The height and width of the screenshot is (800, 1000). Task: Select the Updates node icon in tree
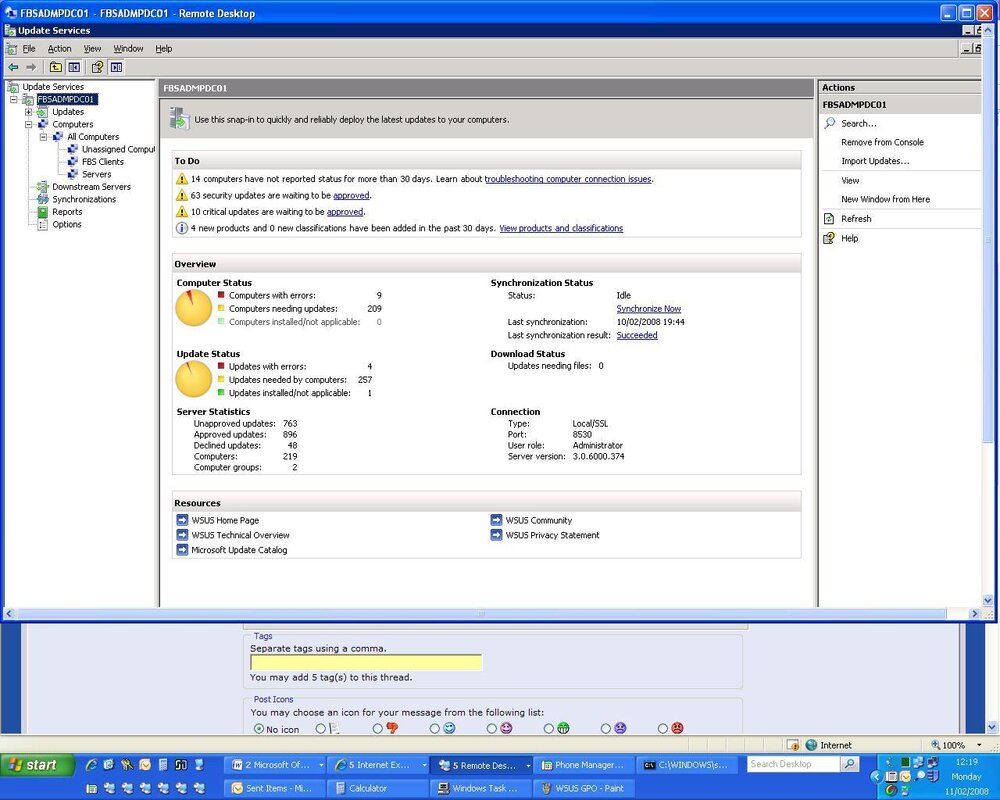pyautogui.click(x=42, y=112)
